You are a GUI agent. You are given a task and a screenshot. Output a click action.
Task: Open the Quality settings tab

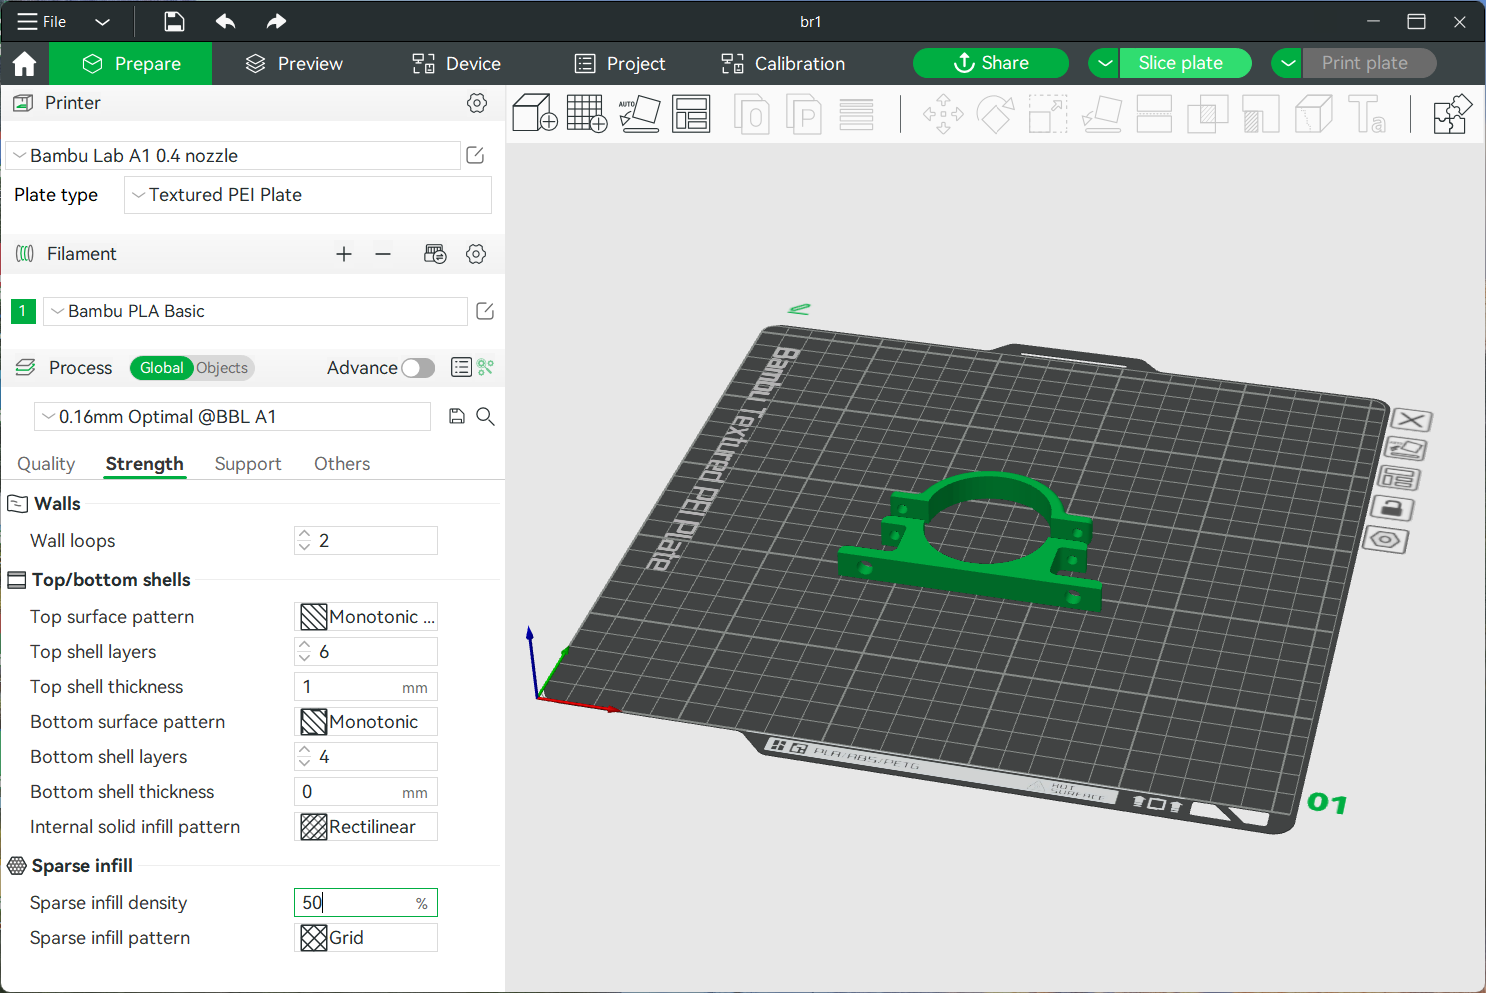point(46,464)
